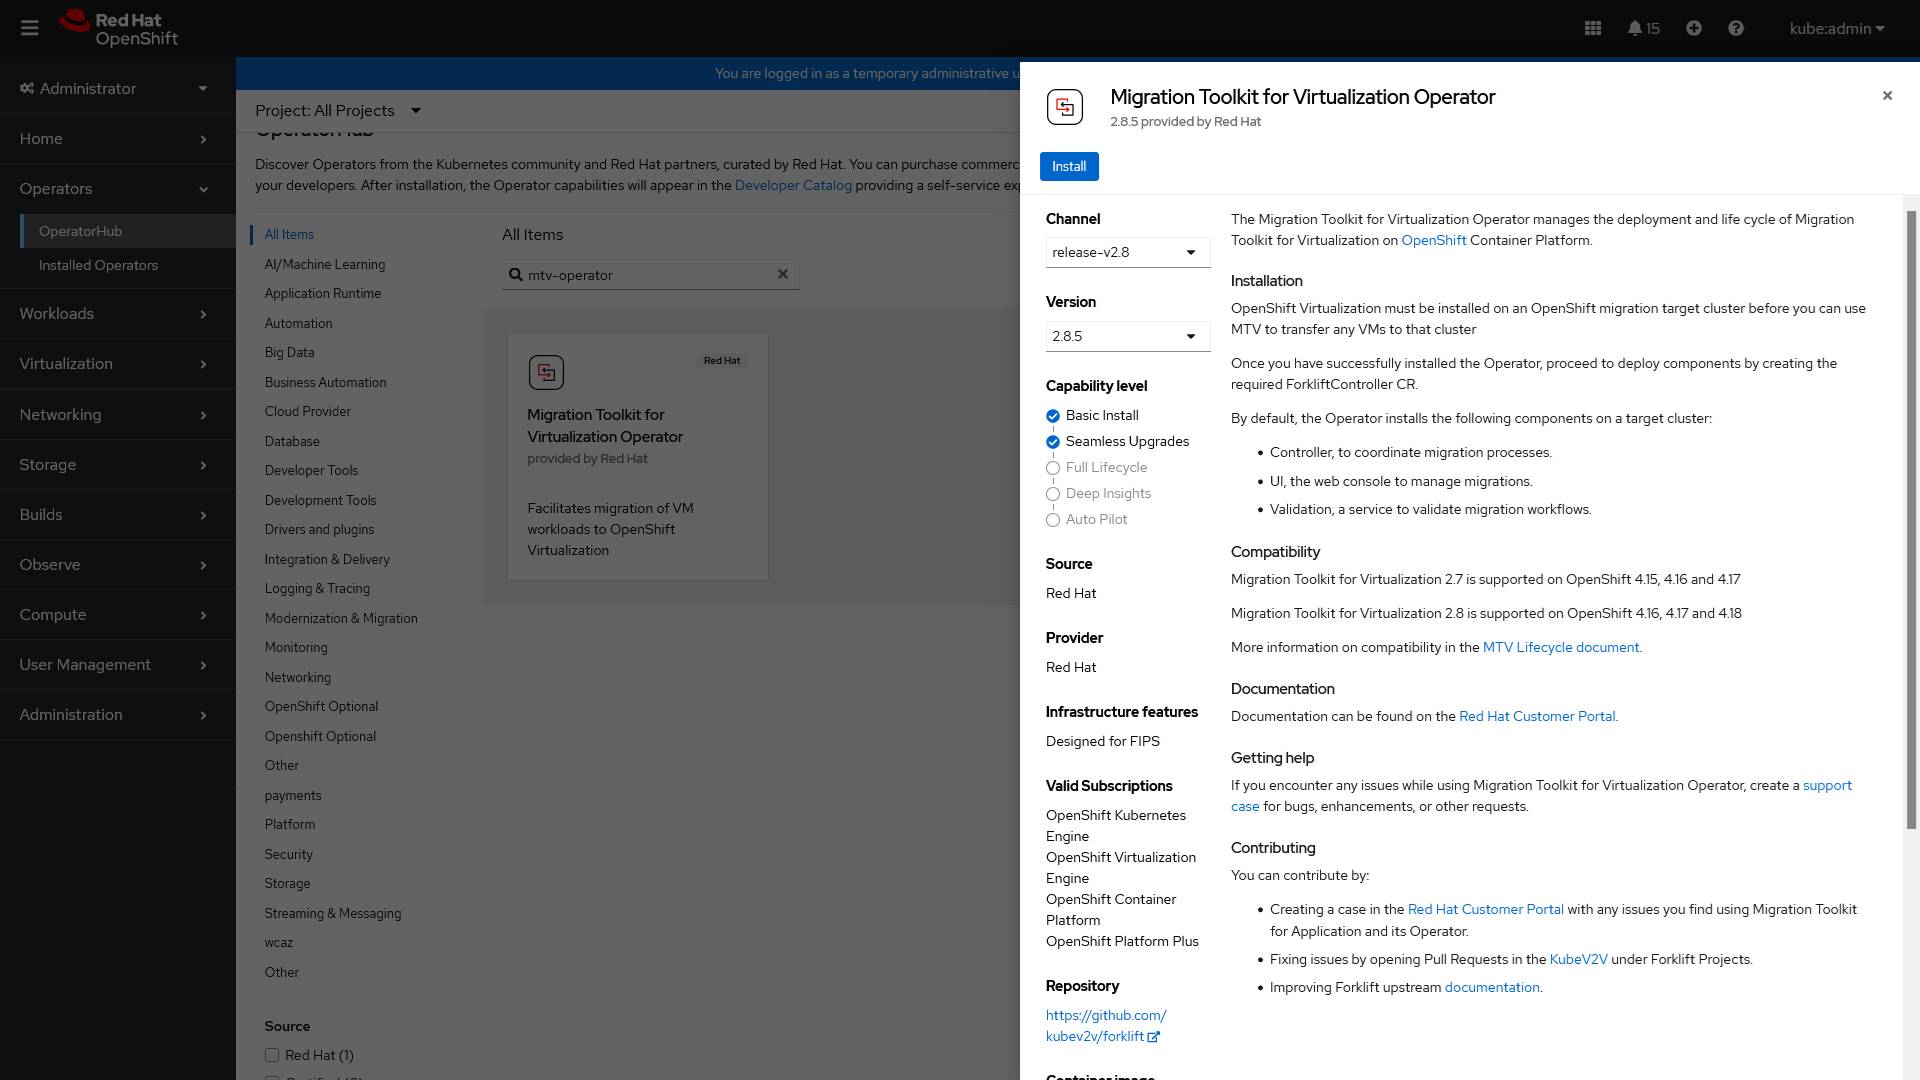Check the Red Hat source filter

click(272, 1055)
